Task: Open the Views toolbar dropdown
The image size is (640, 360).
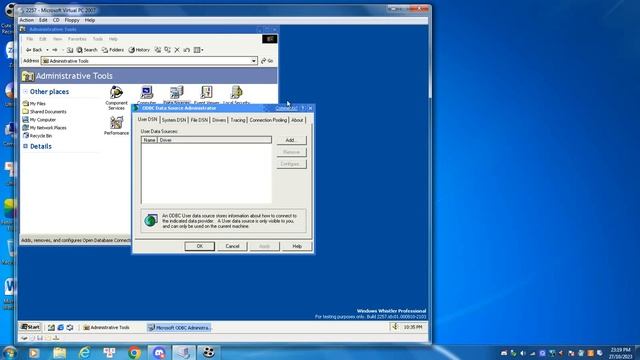Action: click(x=198, y=50)
